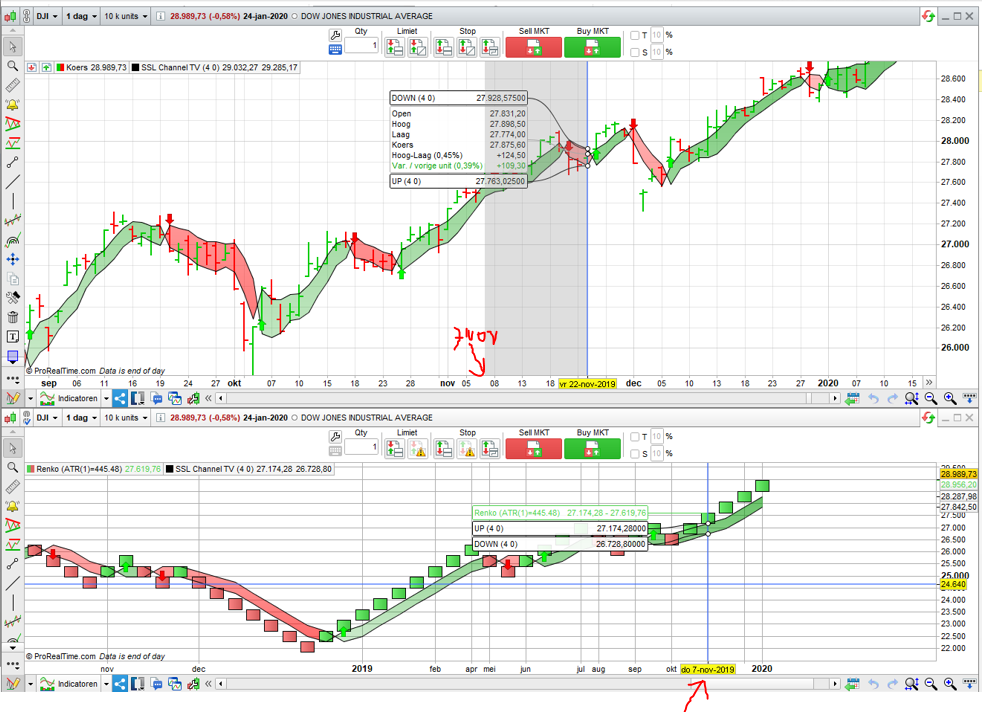This screenshot has width=982, height=712.
Task: Zoom out using minus magnifier below top chart
Action: tap(931, 398)
